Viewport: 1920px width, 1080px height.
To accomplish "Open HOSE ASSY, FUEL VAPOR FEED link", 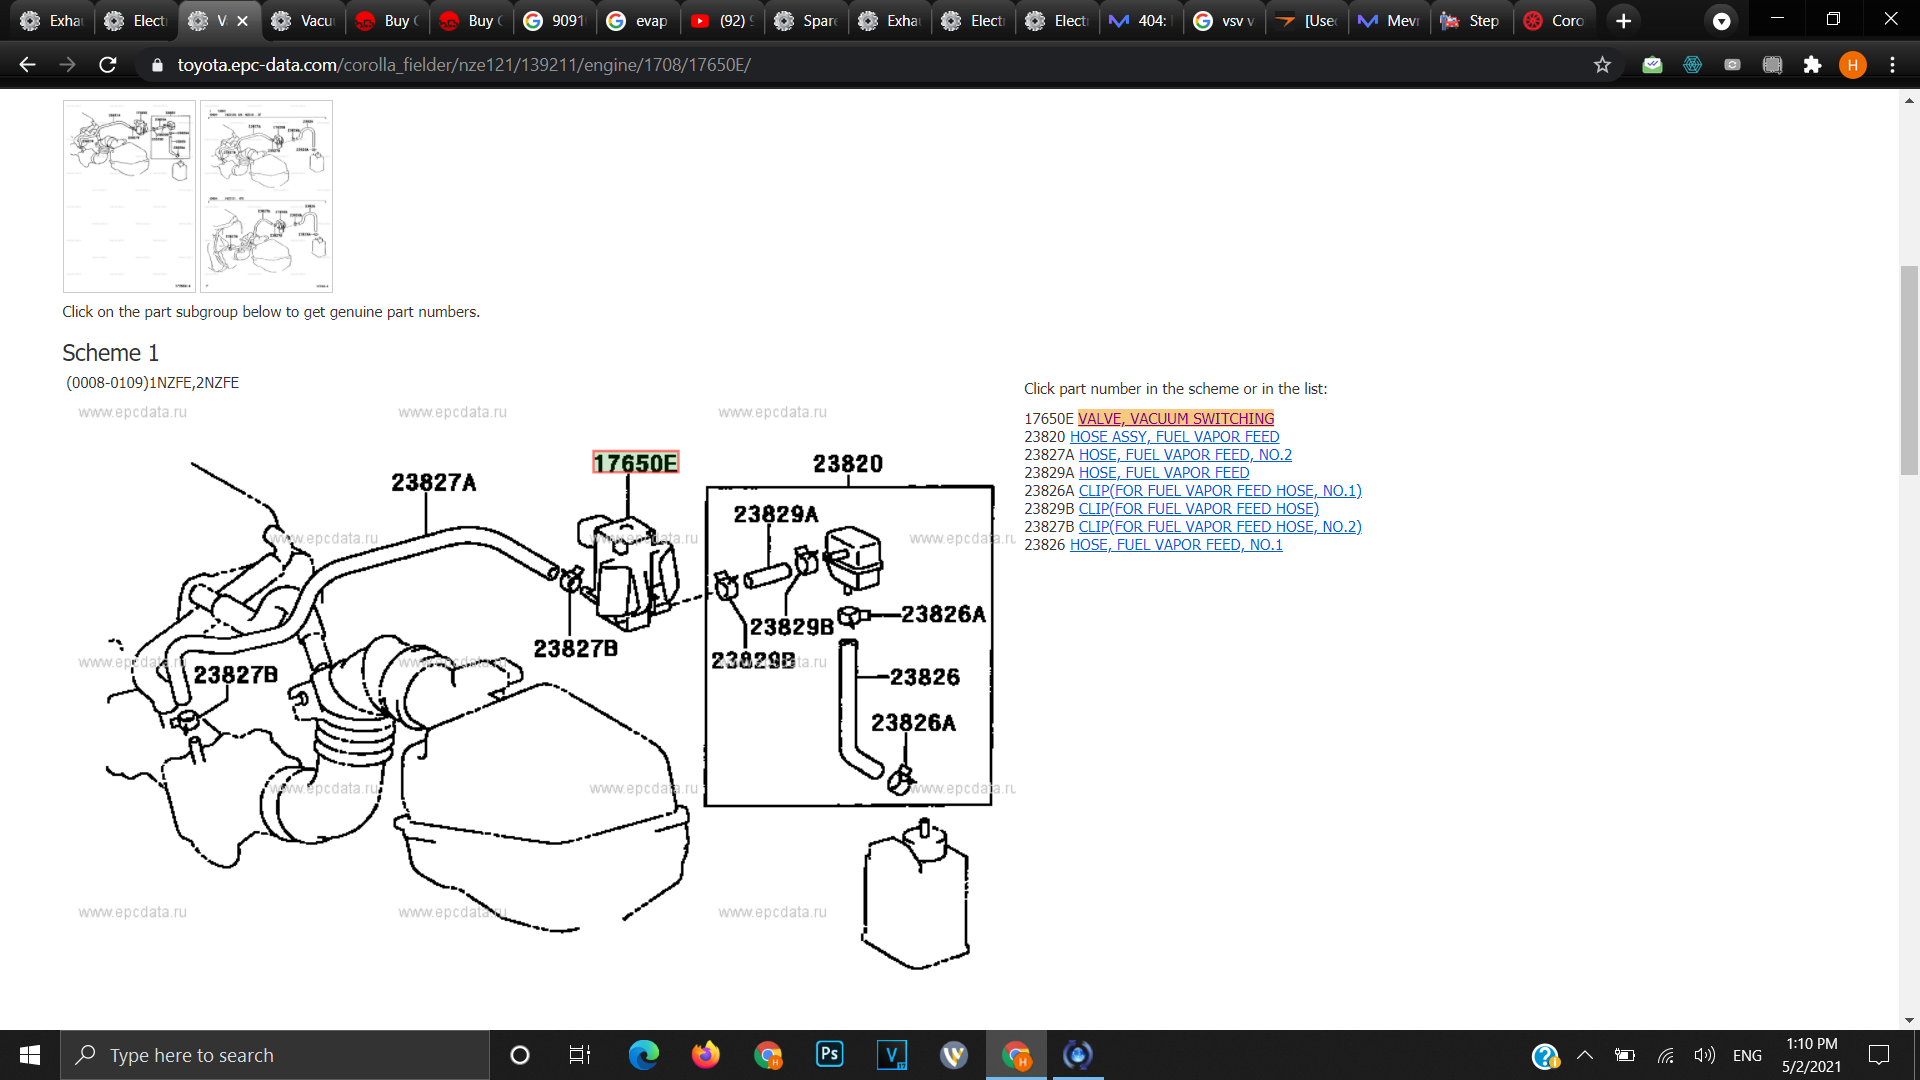I will tap(1174, 437).
